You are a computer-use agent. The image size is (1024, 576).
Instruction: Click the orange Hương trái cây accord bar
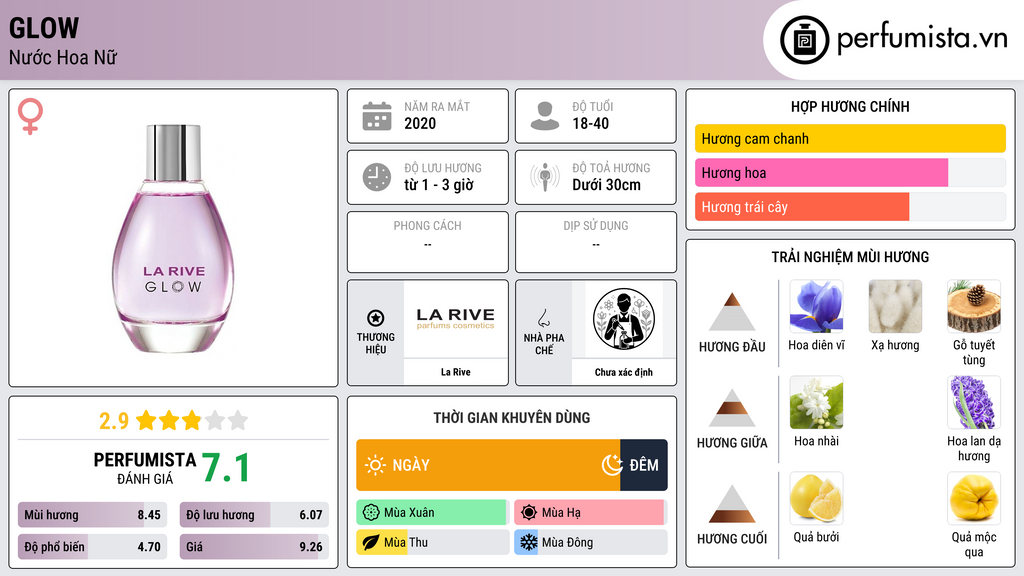[802, 207]
